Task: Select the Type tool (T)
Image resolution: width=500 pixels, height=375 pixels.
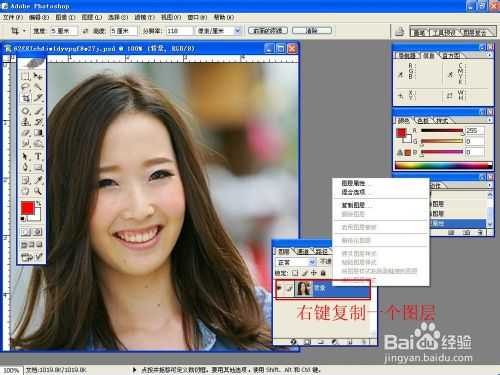Action: point(38,156)
